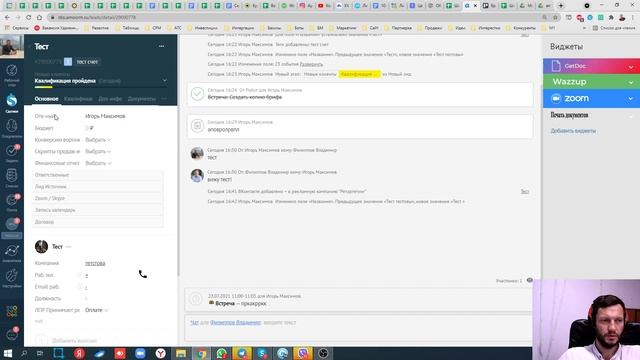Click the Договор field row
The height and width of the screenshot is (360, 640).
98,222
